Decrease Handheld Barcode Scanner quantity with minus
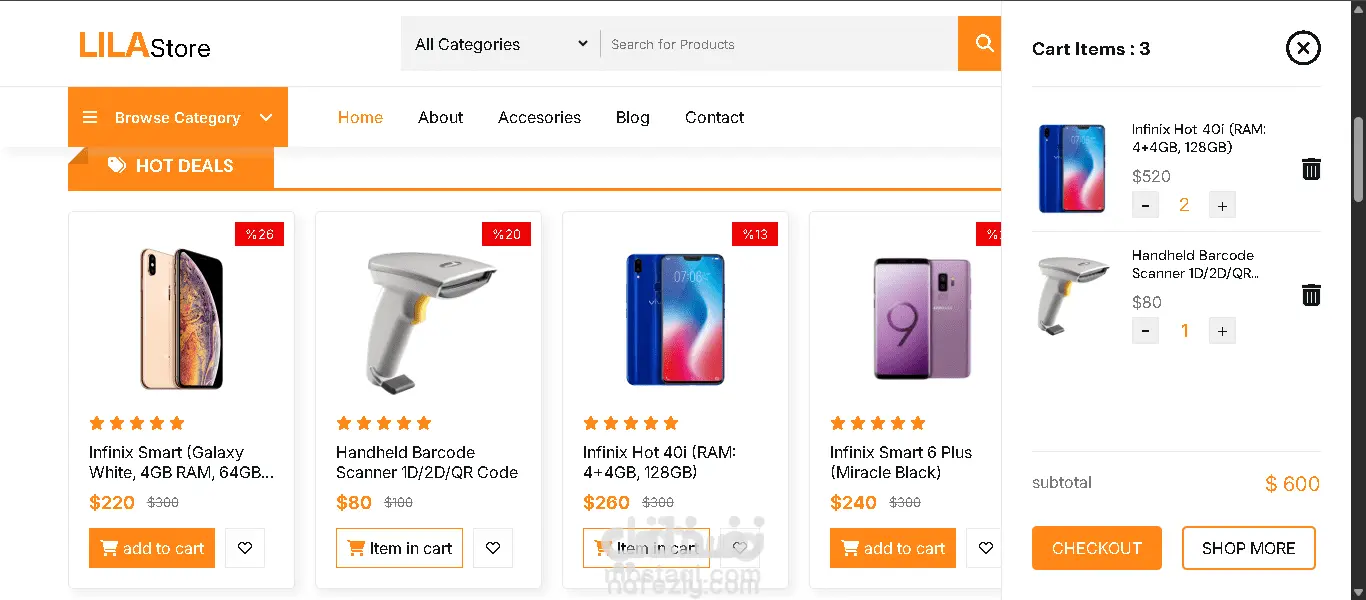Viewport: 1366px width, 600px height. [x=1145, y=331]
